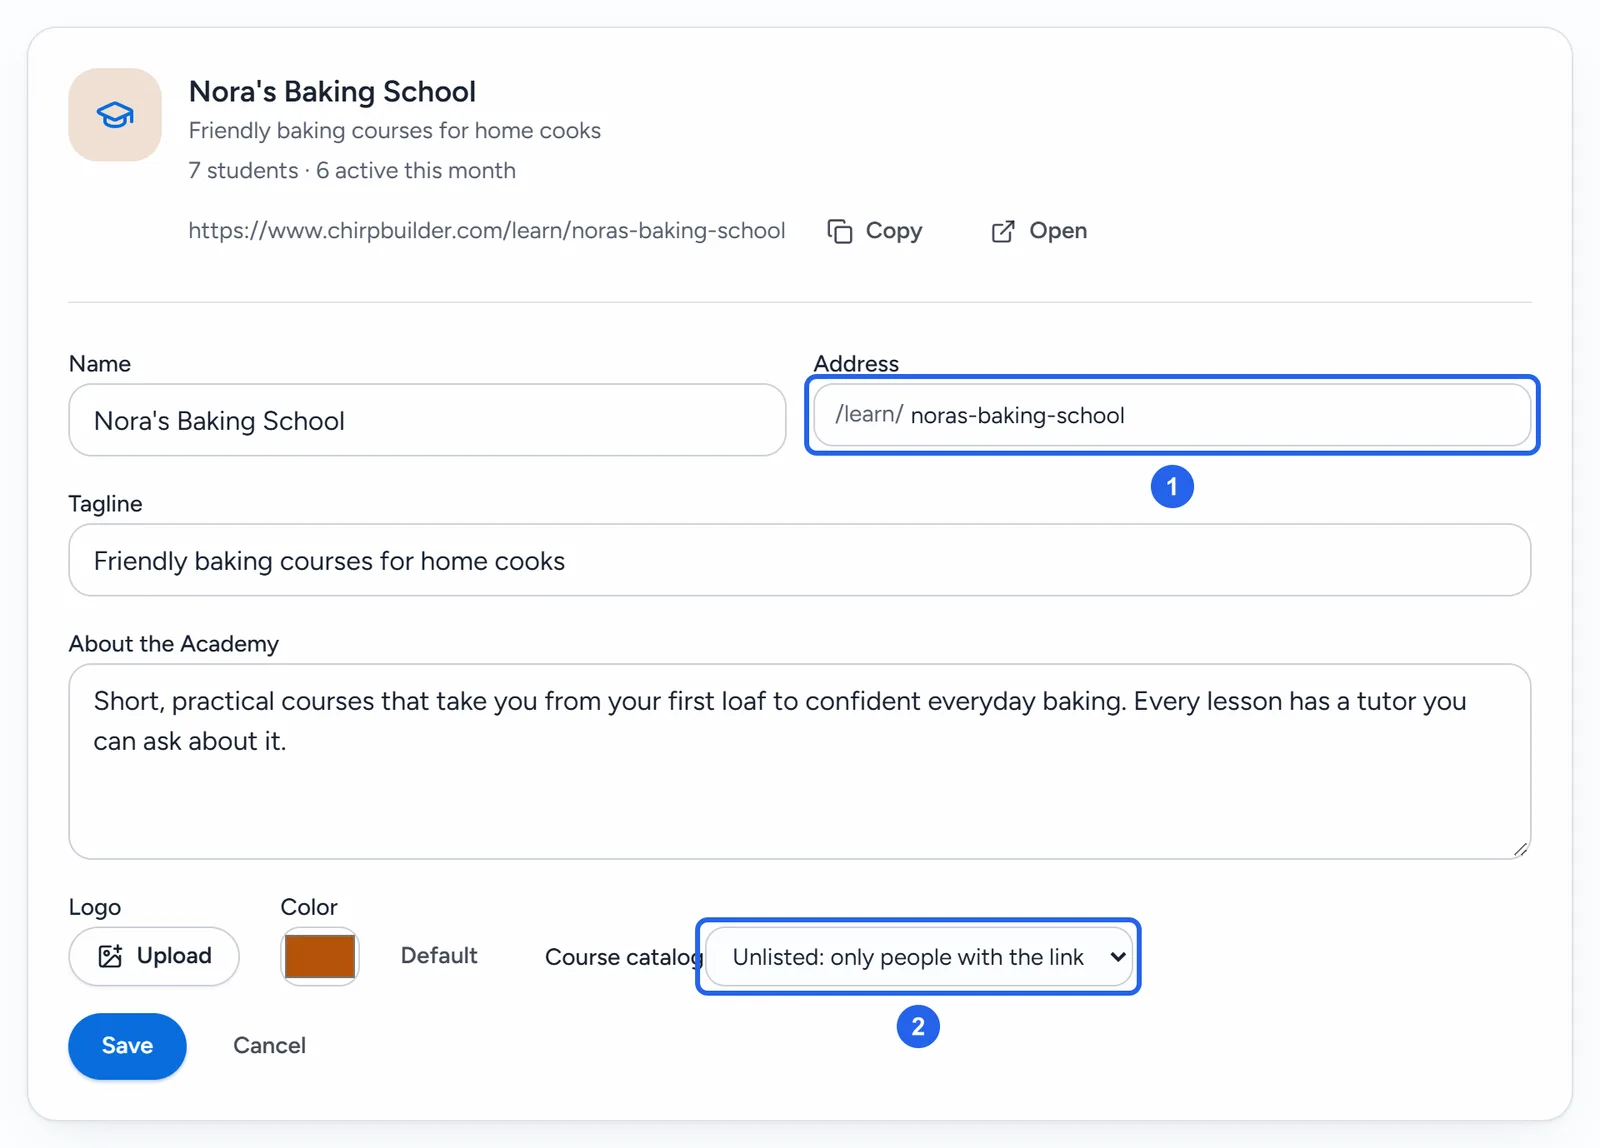Click the '/learn/' prefix in Address field
This screenshot has height=1148, width=1600.
(x=869, y=415)
